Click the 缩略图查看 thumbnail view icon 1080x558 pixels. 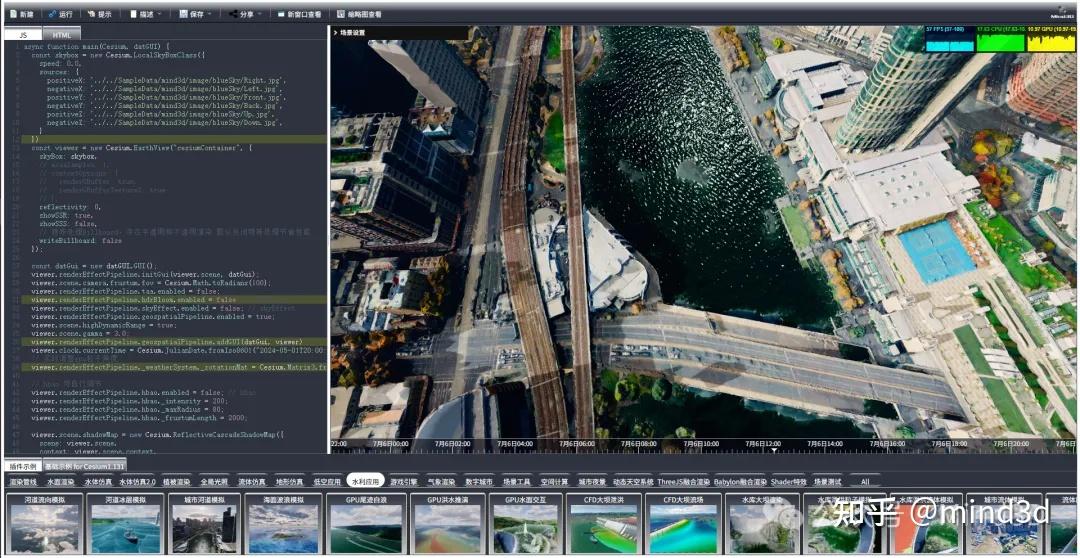341,14
